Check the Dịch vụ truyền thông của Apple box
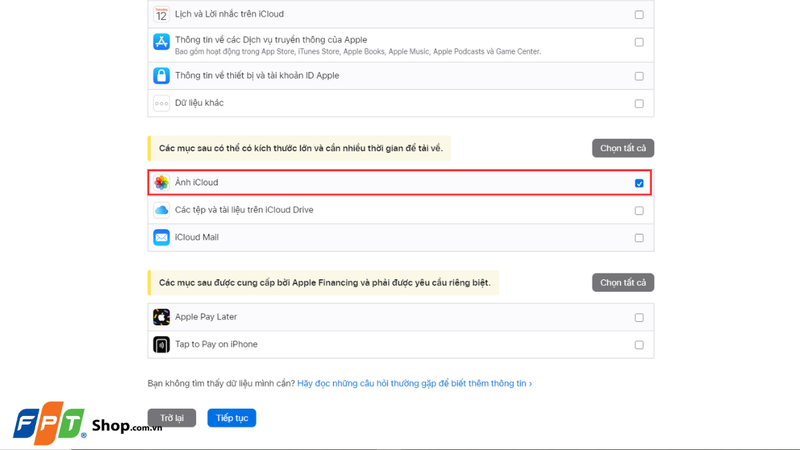Viewport: 800px width, 450px height. (639, 42)
